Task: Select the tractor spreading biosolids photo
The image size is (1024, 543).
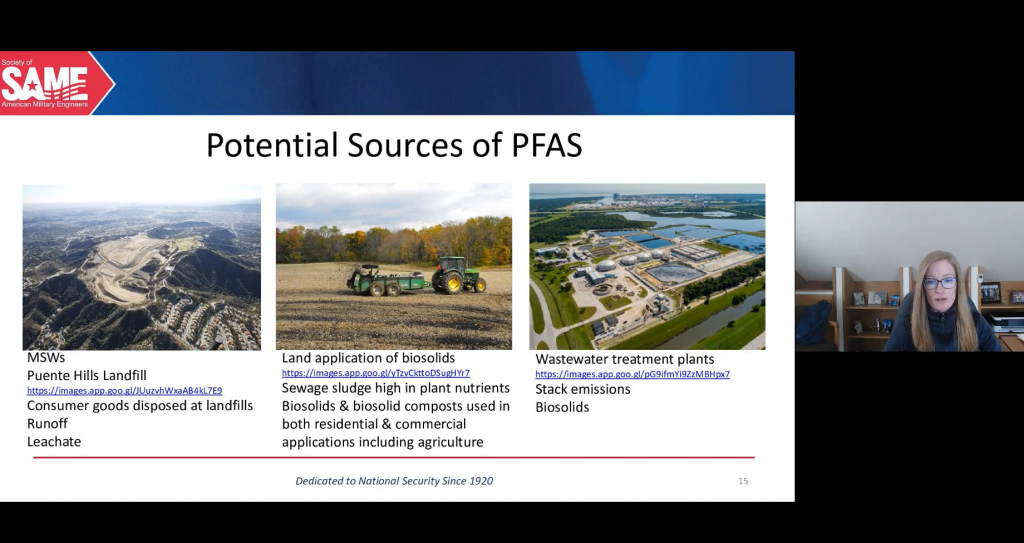Action: 394,266
